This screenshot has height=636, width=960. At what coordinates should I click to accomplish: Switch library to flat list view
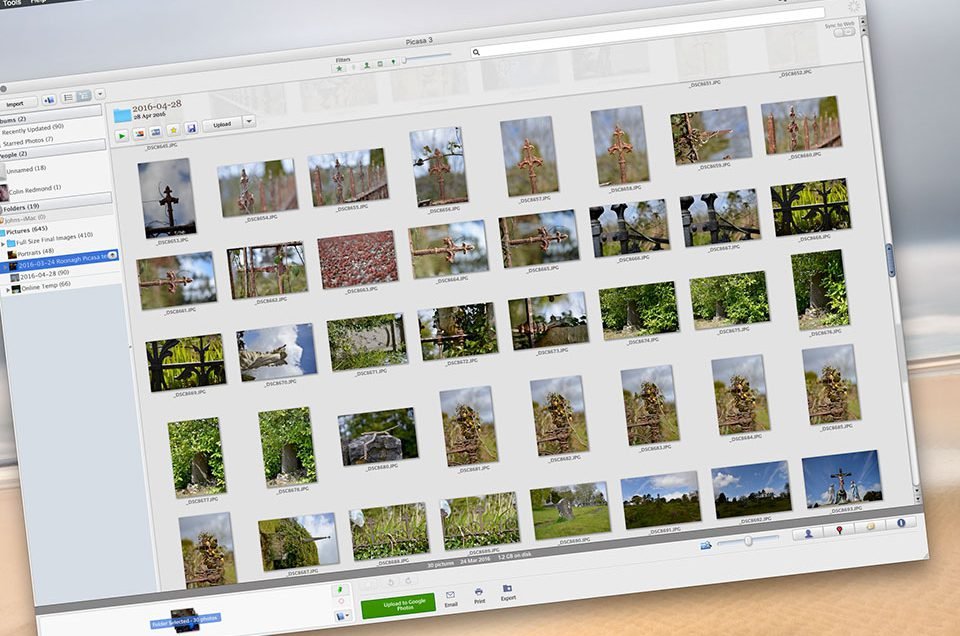coord(69,97)
